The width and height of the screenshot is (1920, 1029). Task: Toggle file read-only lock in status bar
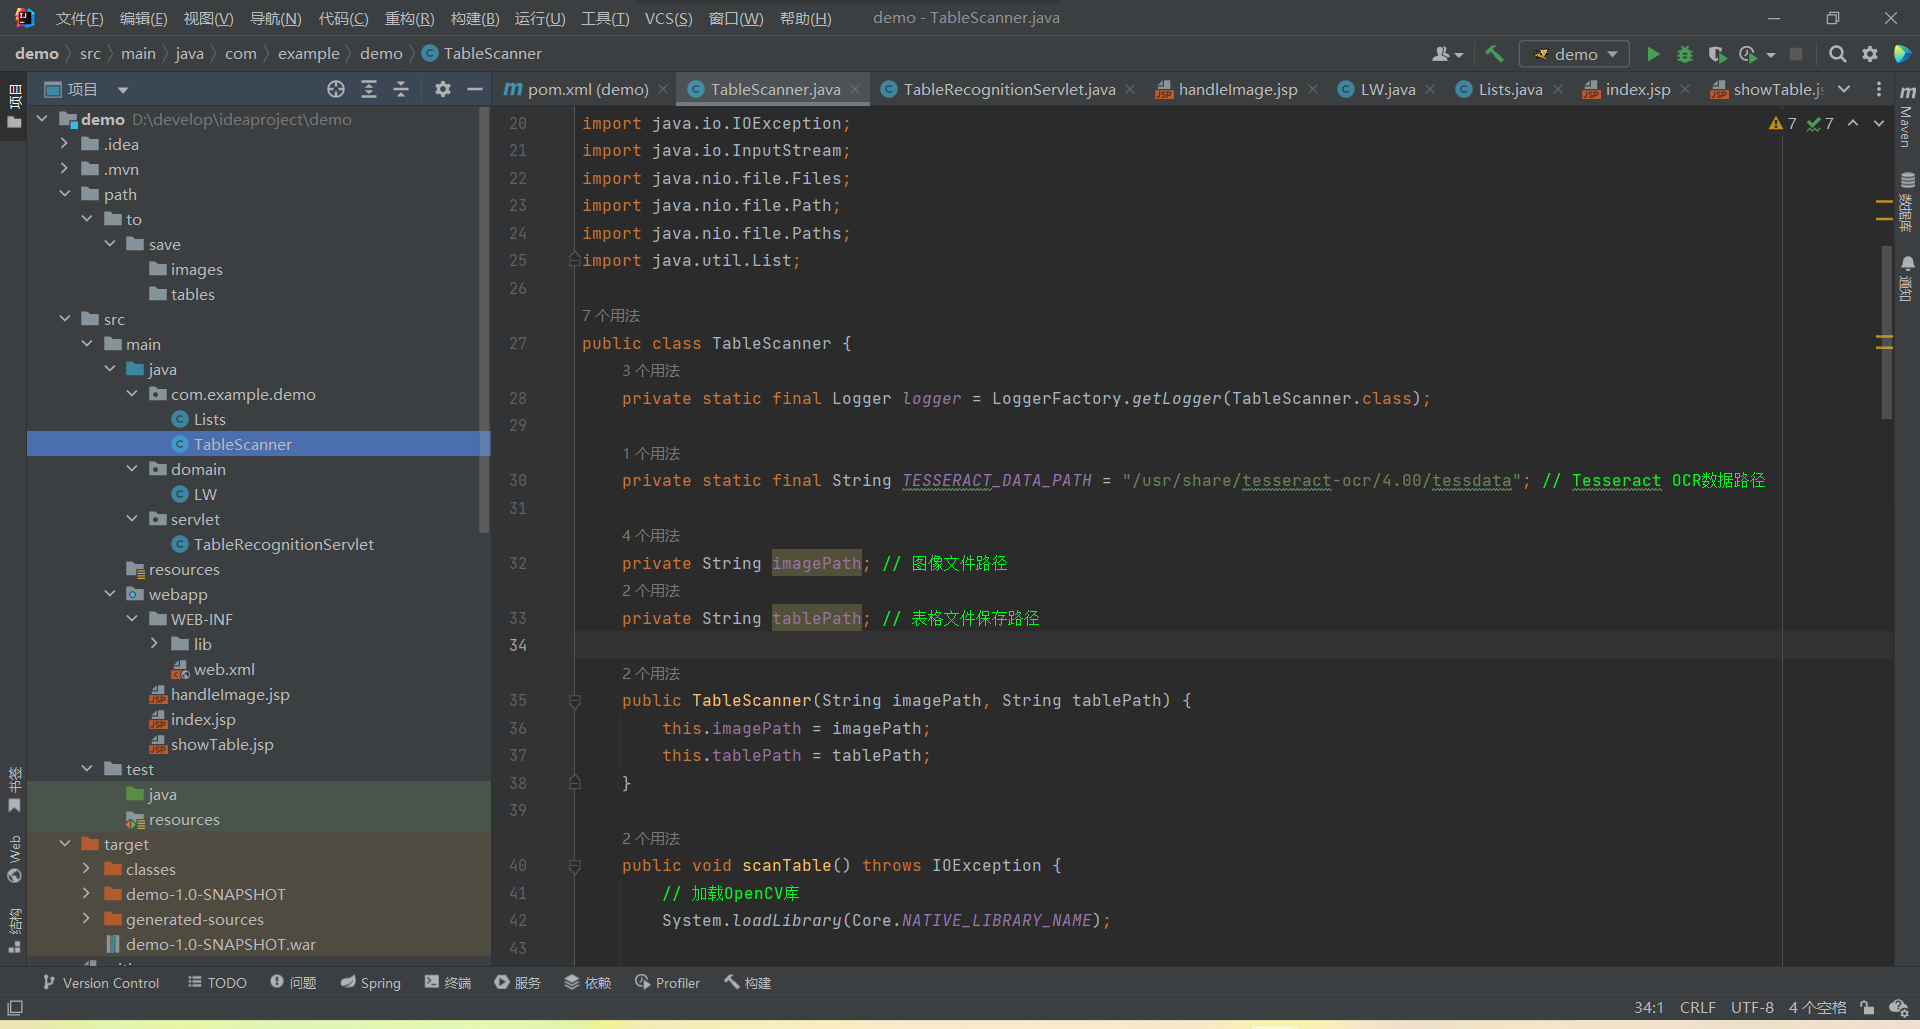click(x=1867, y=1007)
